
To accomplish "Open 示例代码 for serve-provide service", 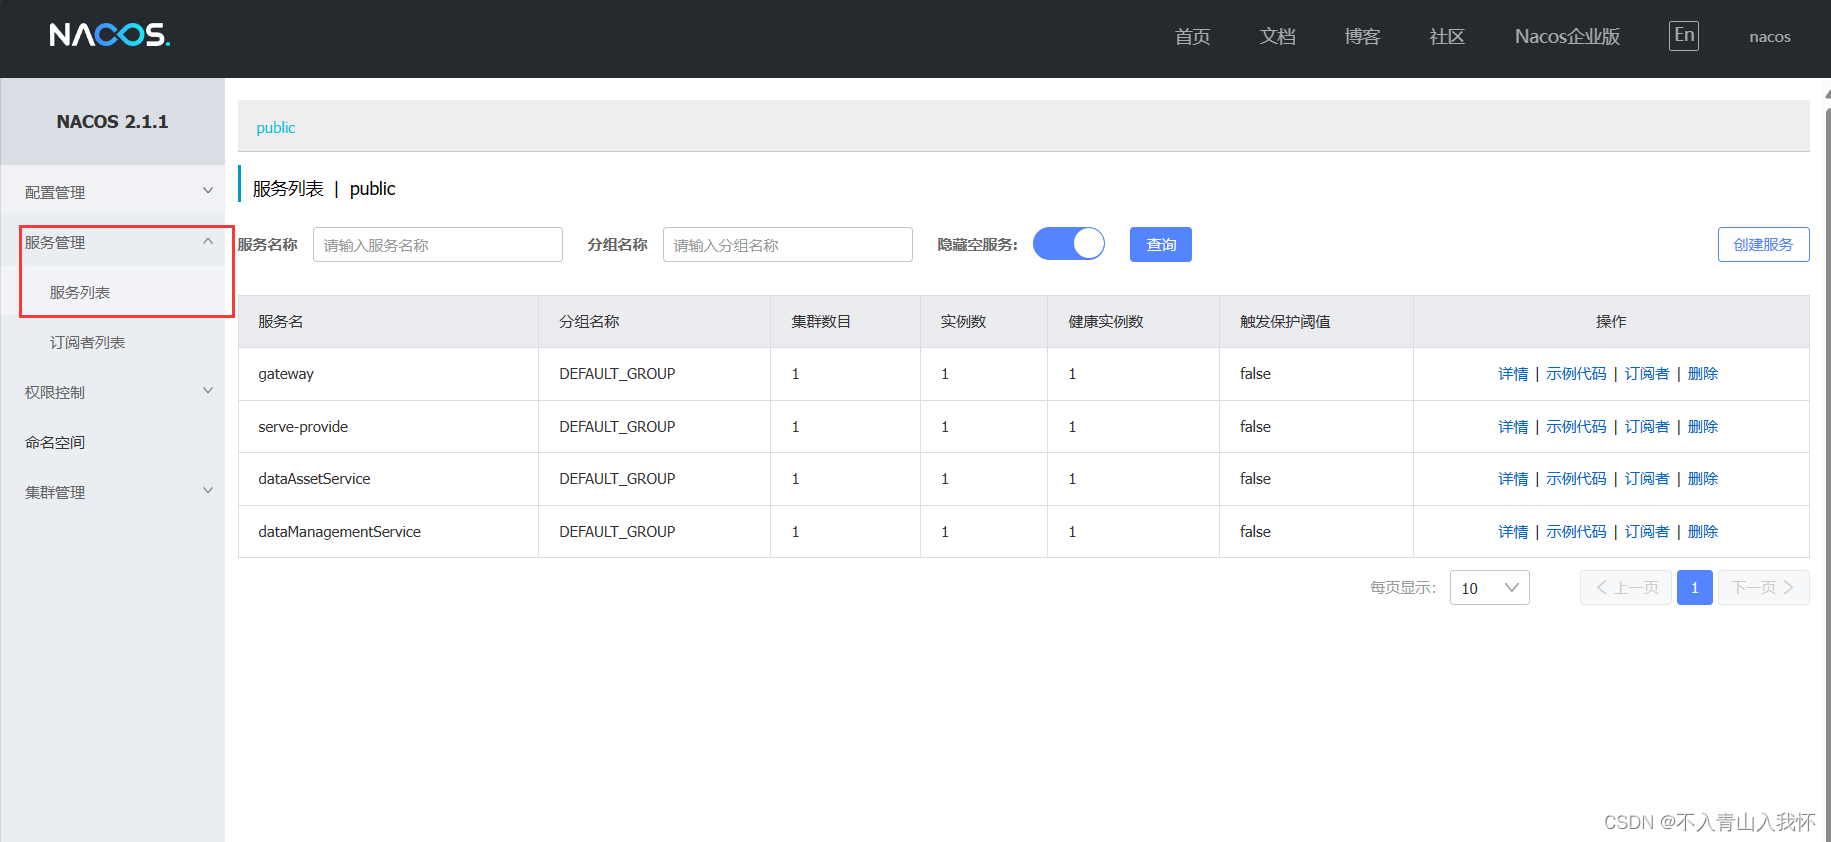I will [1576, 427].
